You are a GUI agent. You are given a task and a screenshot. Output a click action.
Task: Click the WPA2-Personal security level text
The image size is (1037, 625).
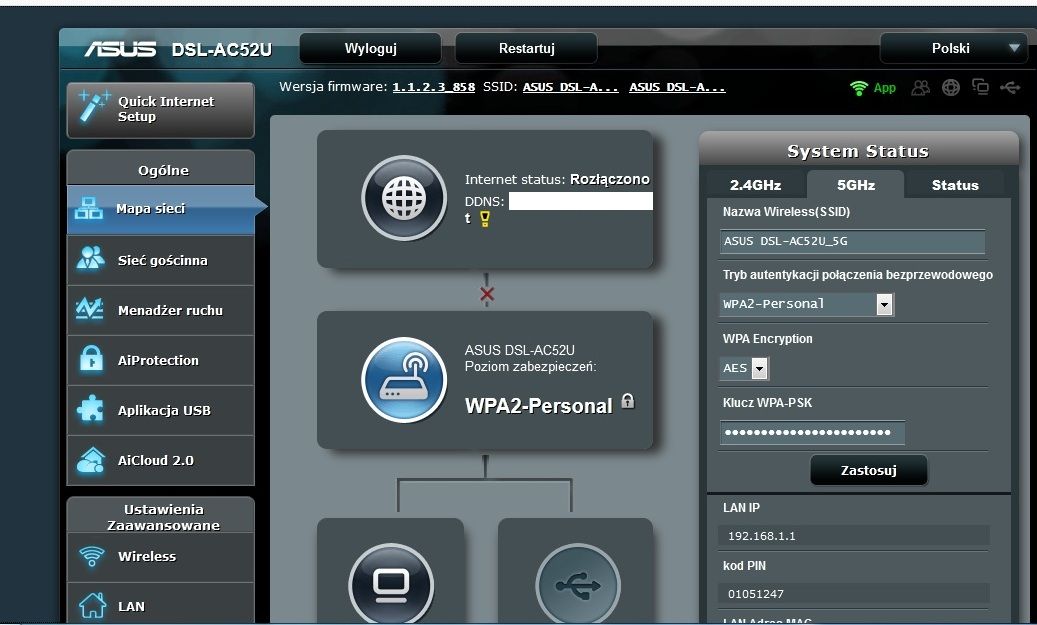538,405
